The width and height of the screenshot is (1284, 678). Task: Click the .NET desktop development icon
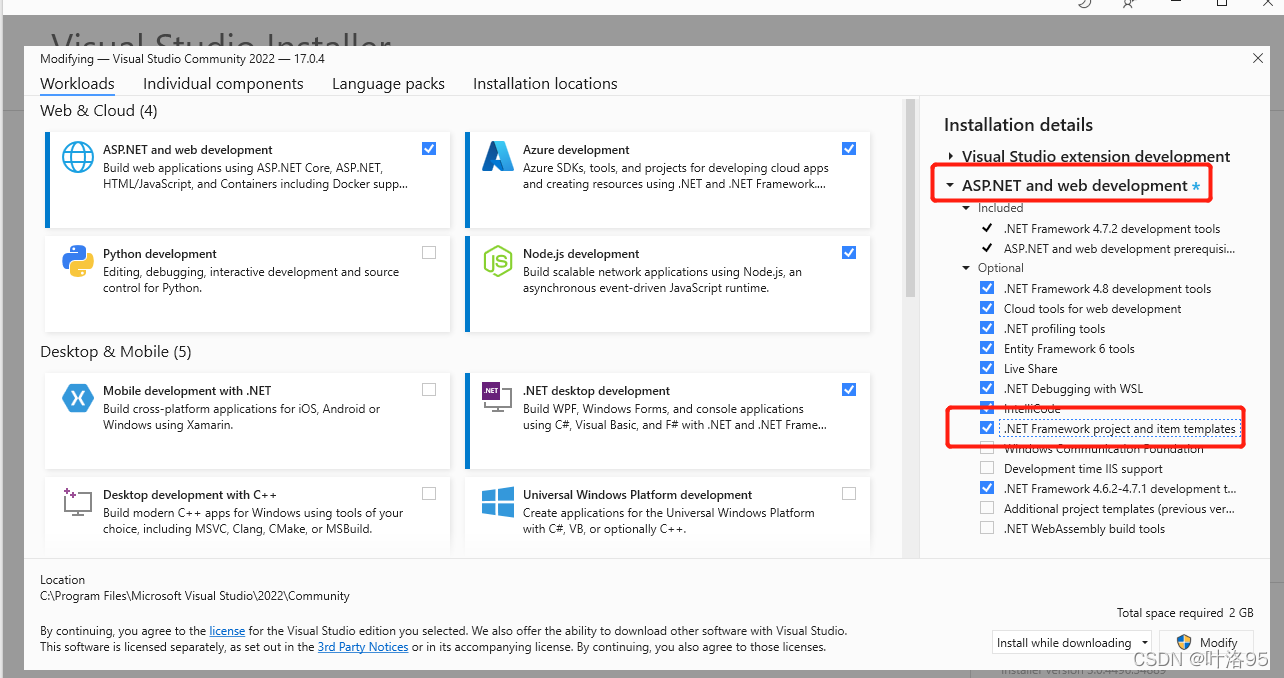pos(497,398)
